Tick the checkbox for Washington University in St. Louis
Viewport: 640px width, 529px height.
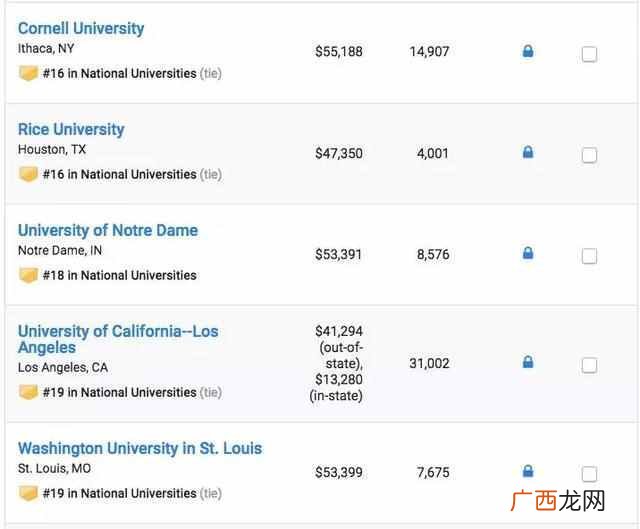point(589,474)
